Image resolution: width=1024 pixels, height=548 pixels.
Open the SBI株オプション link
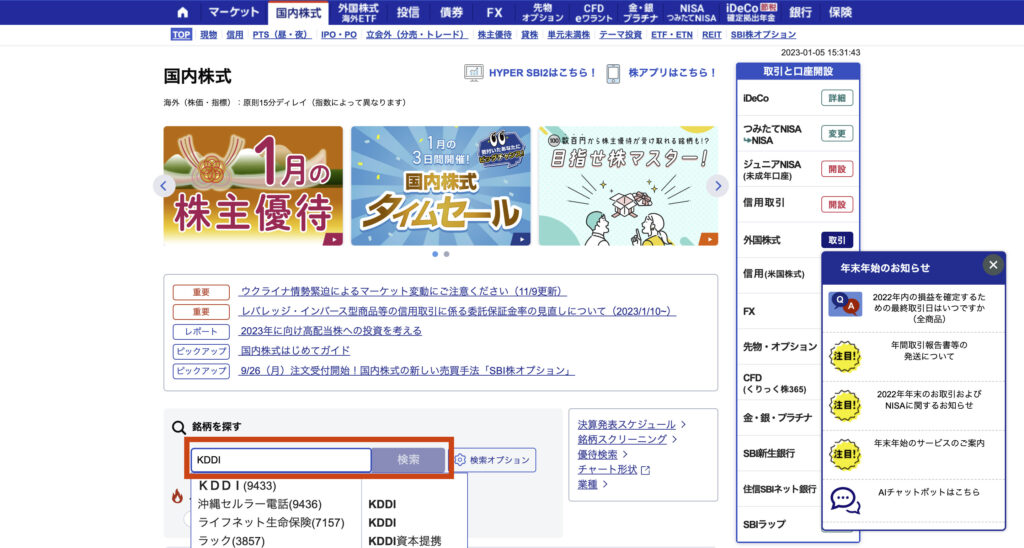[x=763, y=35]
